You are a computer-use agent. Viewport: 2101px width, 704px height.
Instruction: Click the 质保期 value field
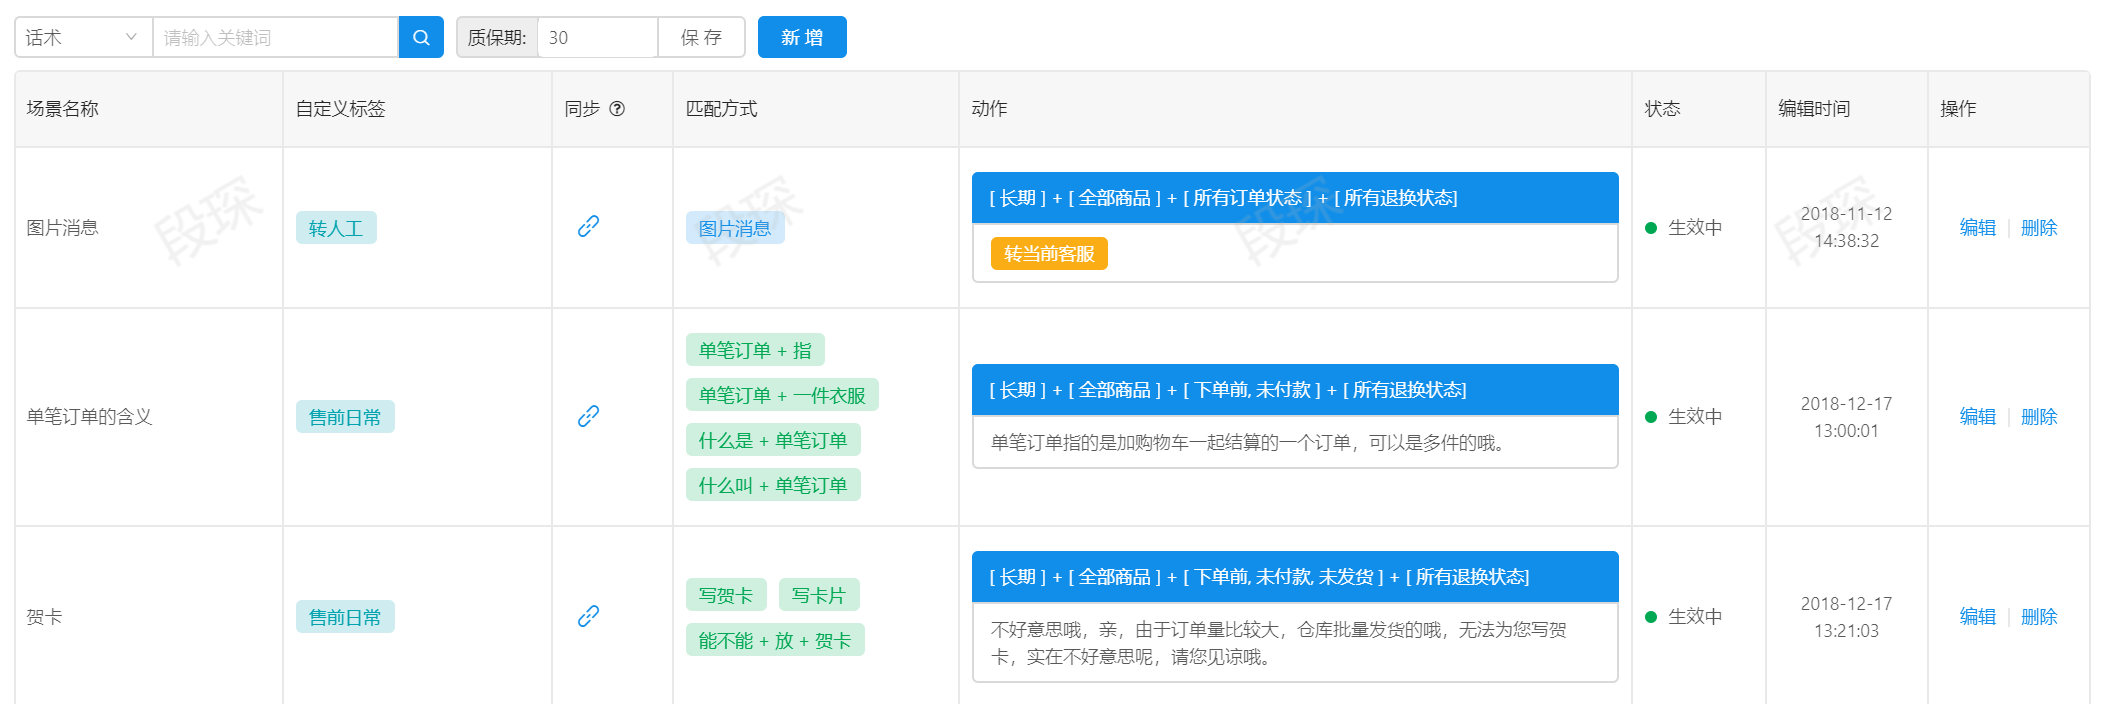click(597, 37)
